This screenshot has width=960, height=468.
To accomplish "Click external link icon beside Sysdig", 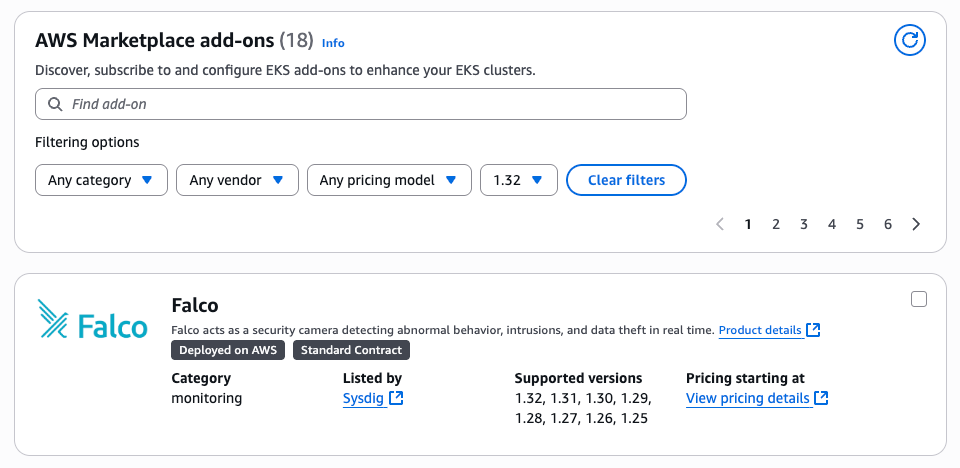I will (x=397, y=398).
